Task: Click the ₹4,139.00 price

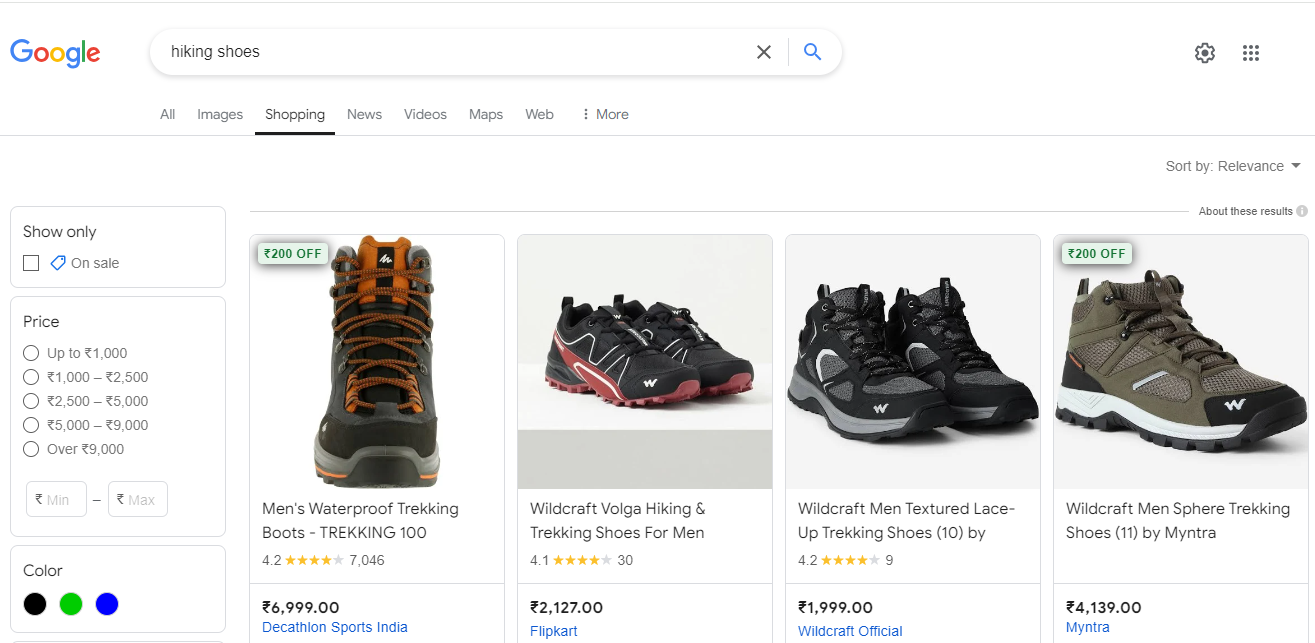Action: coord(1104,607)
